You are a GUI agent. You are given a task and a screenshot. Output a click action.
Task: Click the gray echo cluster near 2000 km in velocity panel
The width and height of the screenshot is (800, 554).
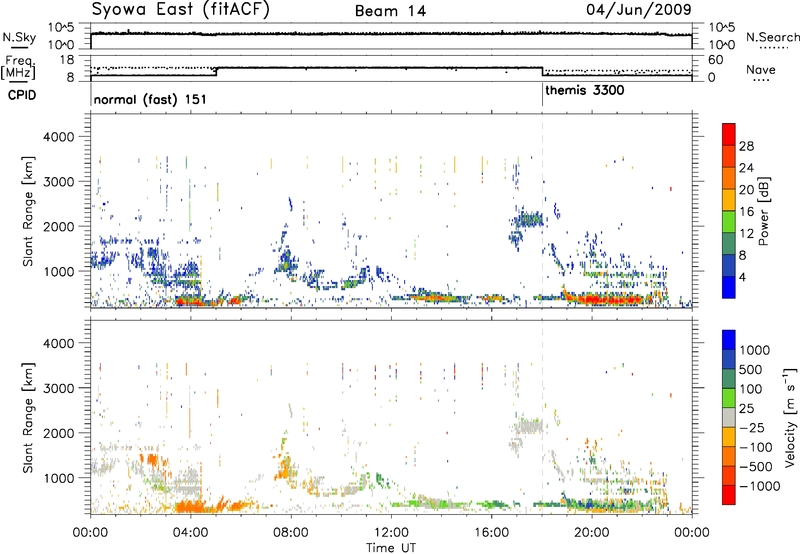(x=528, y=425)
